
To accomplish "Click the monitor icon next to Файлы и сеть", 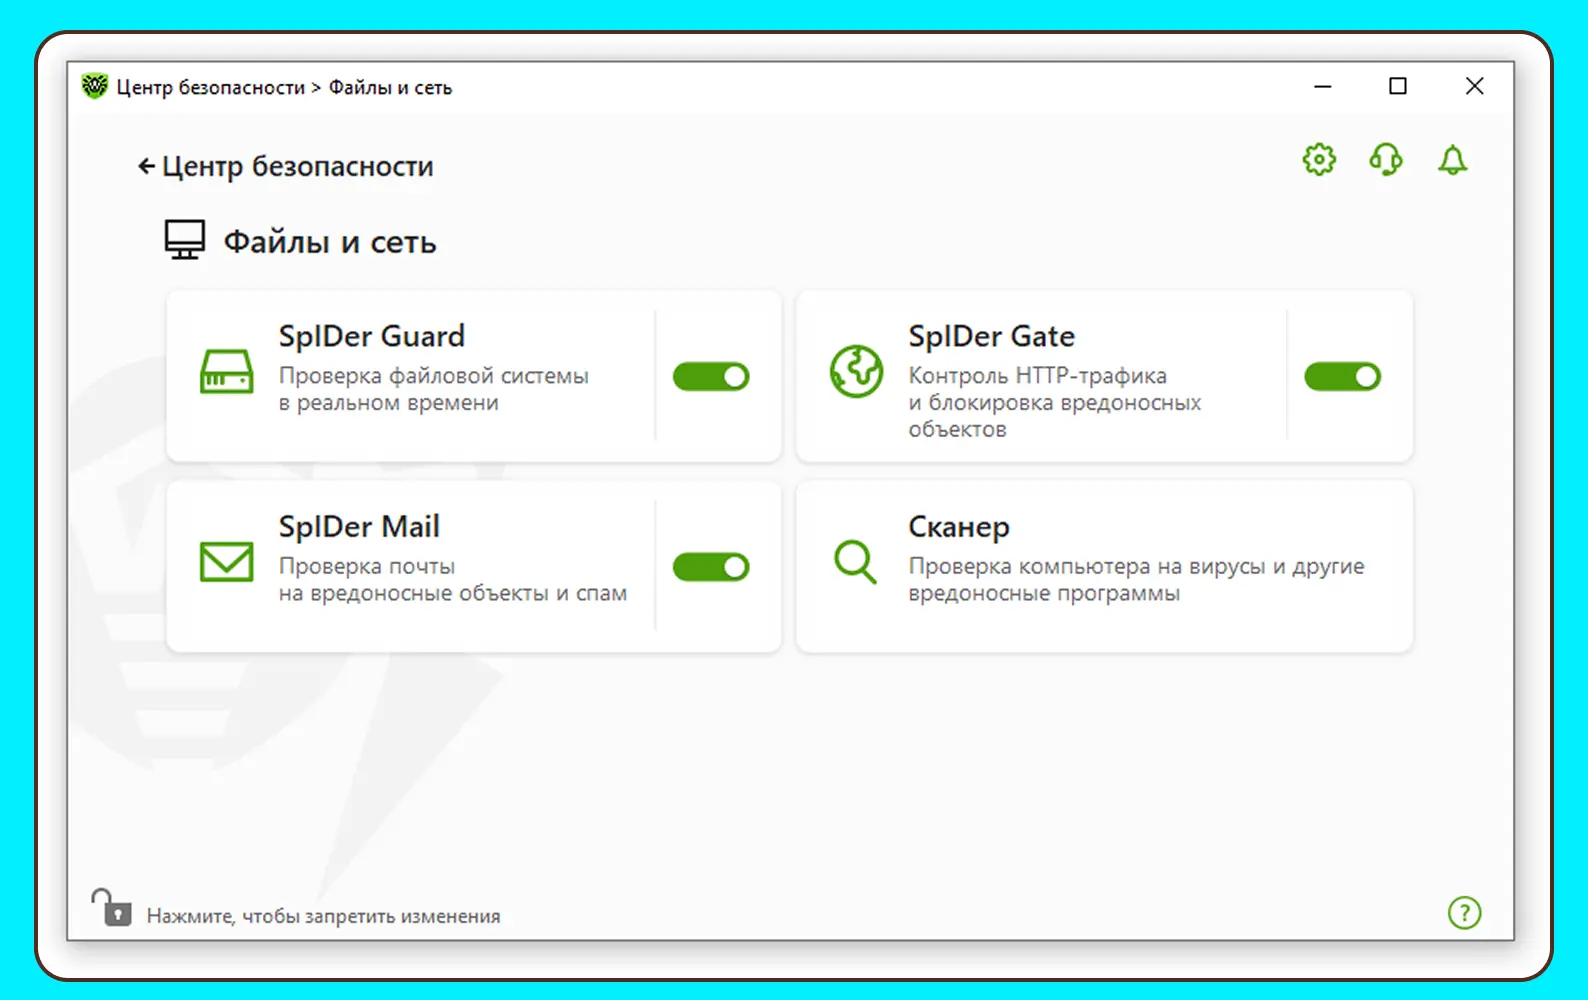I will click(x=185, y=240).
